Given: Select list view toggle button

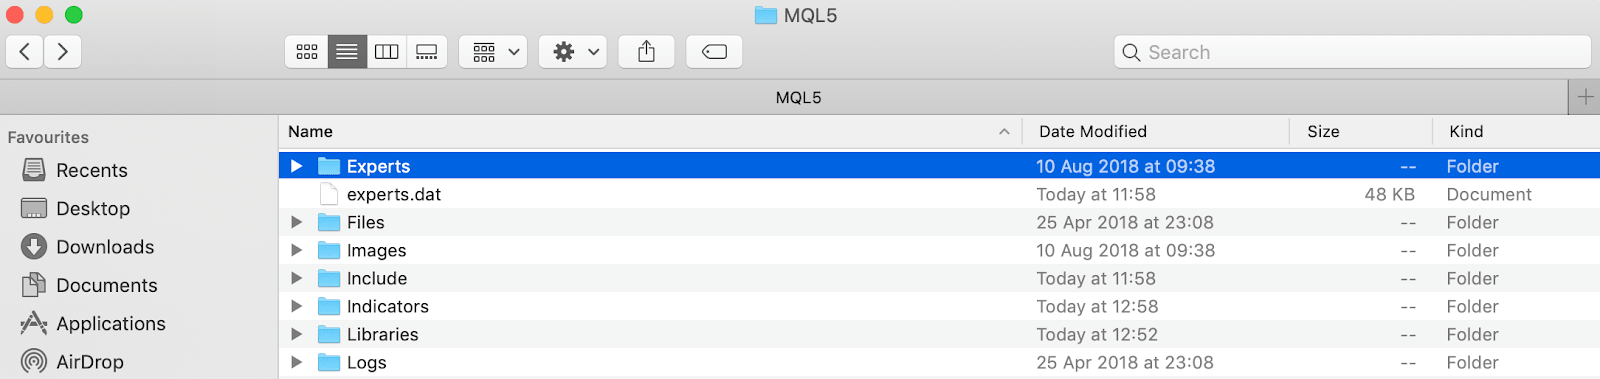Looking at the screenshot, I should [347, 52].
